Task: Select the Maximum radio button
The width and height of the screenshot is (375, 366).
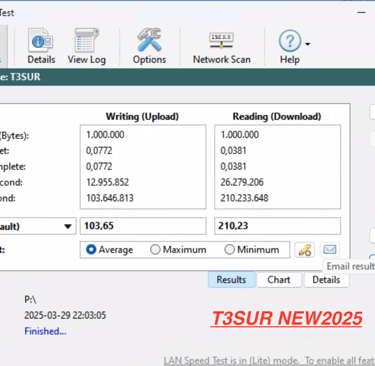Action: pos(155,249)
